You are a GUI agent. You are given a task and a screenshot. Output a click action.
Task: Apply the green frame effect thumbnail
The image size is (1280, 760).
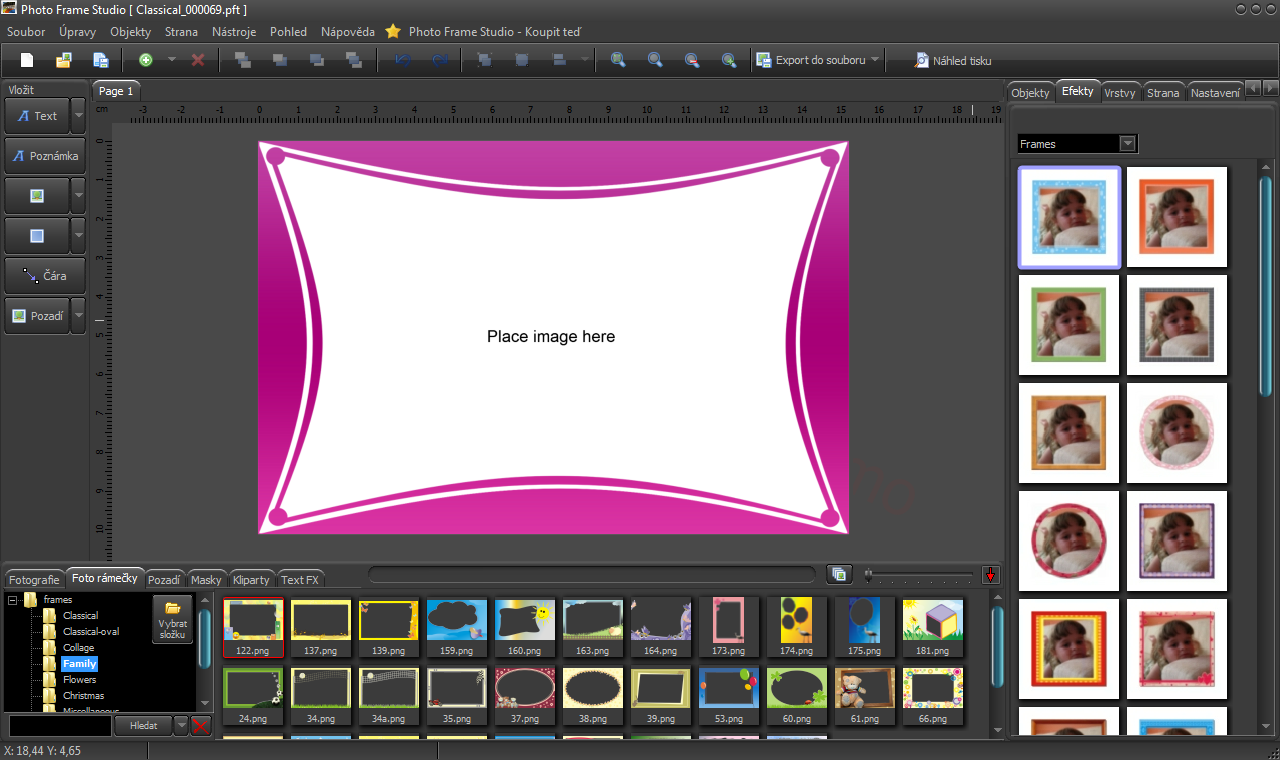[x=1069, y=325]
